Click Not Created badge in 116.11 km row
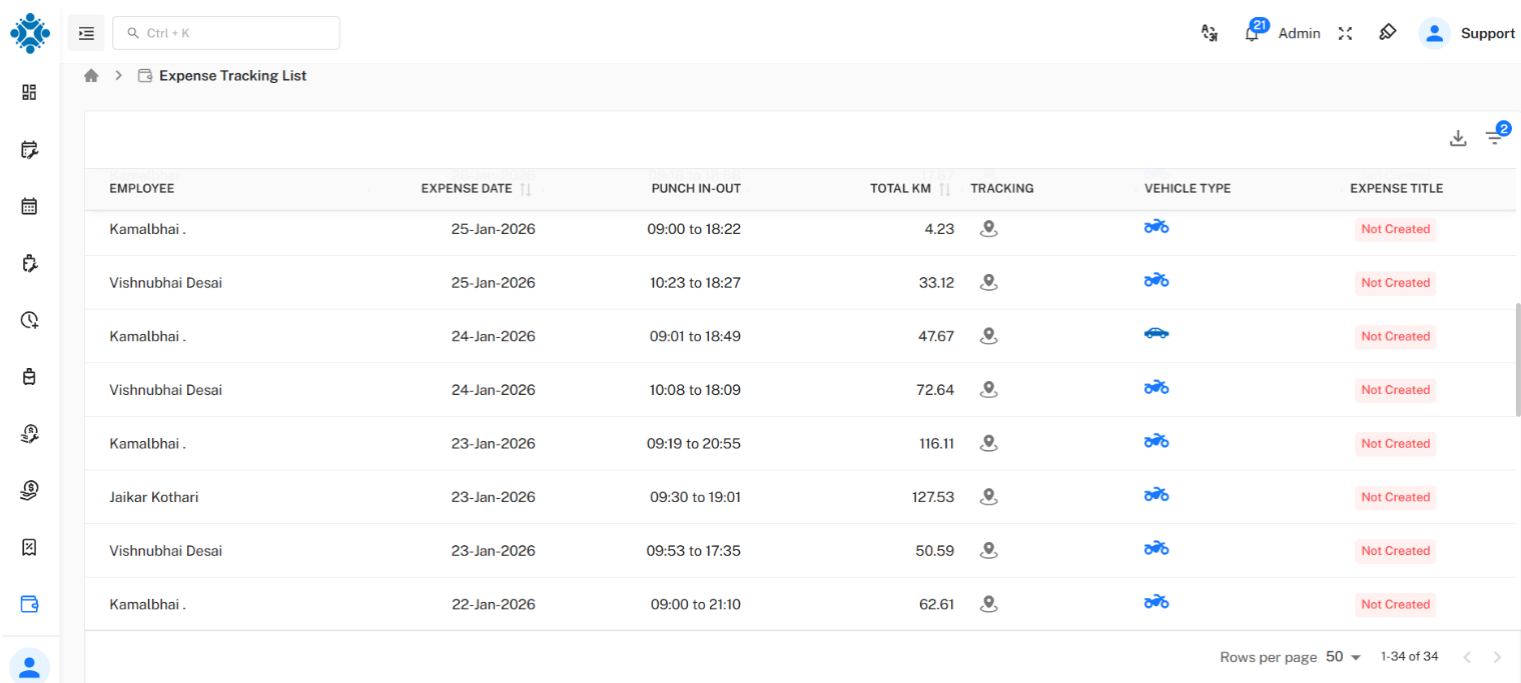Screen dimensions: 1521x683 [x=1395, y=443]
